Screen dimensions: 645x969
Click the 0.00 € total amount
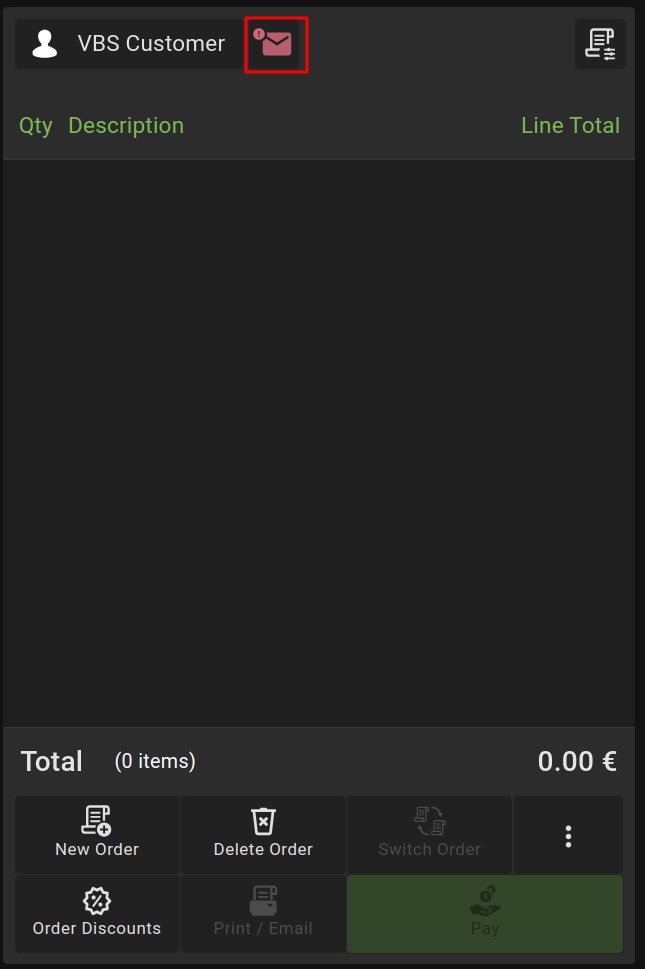click(577, 762)
